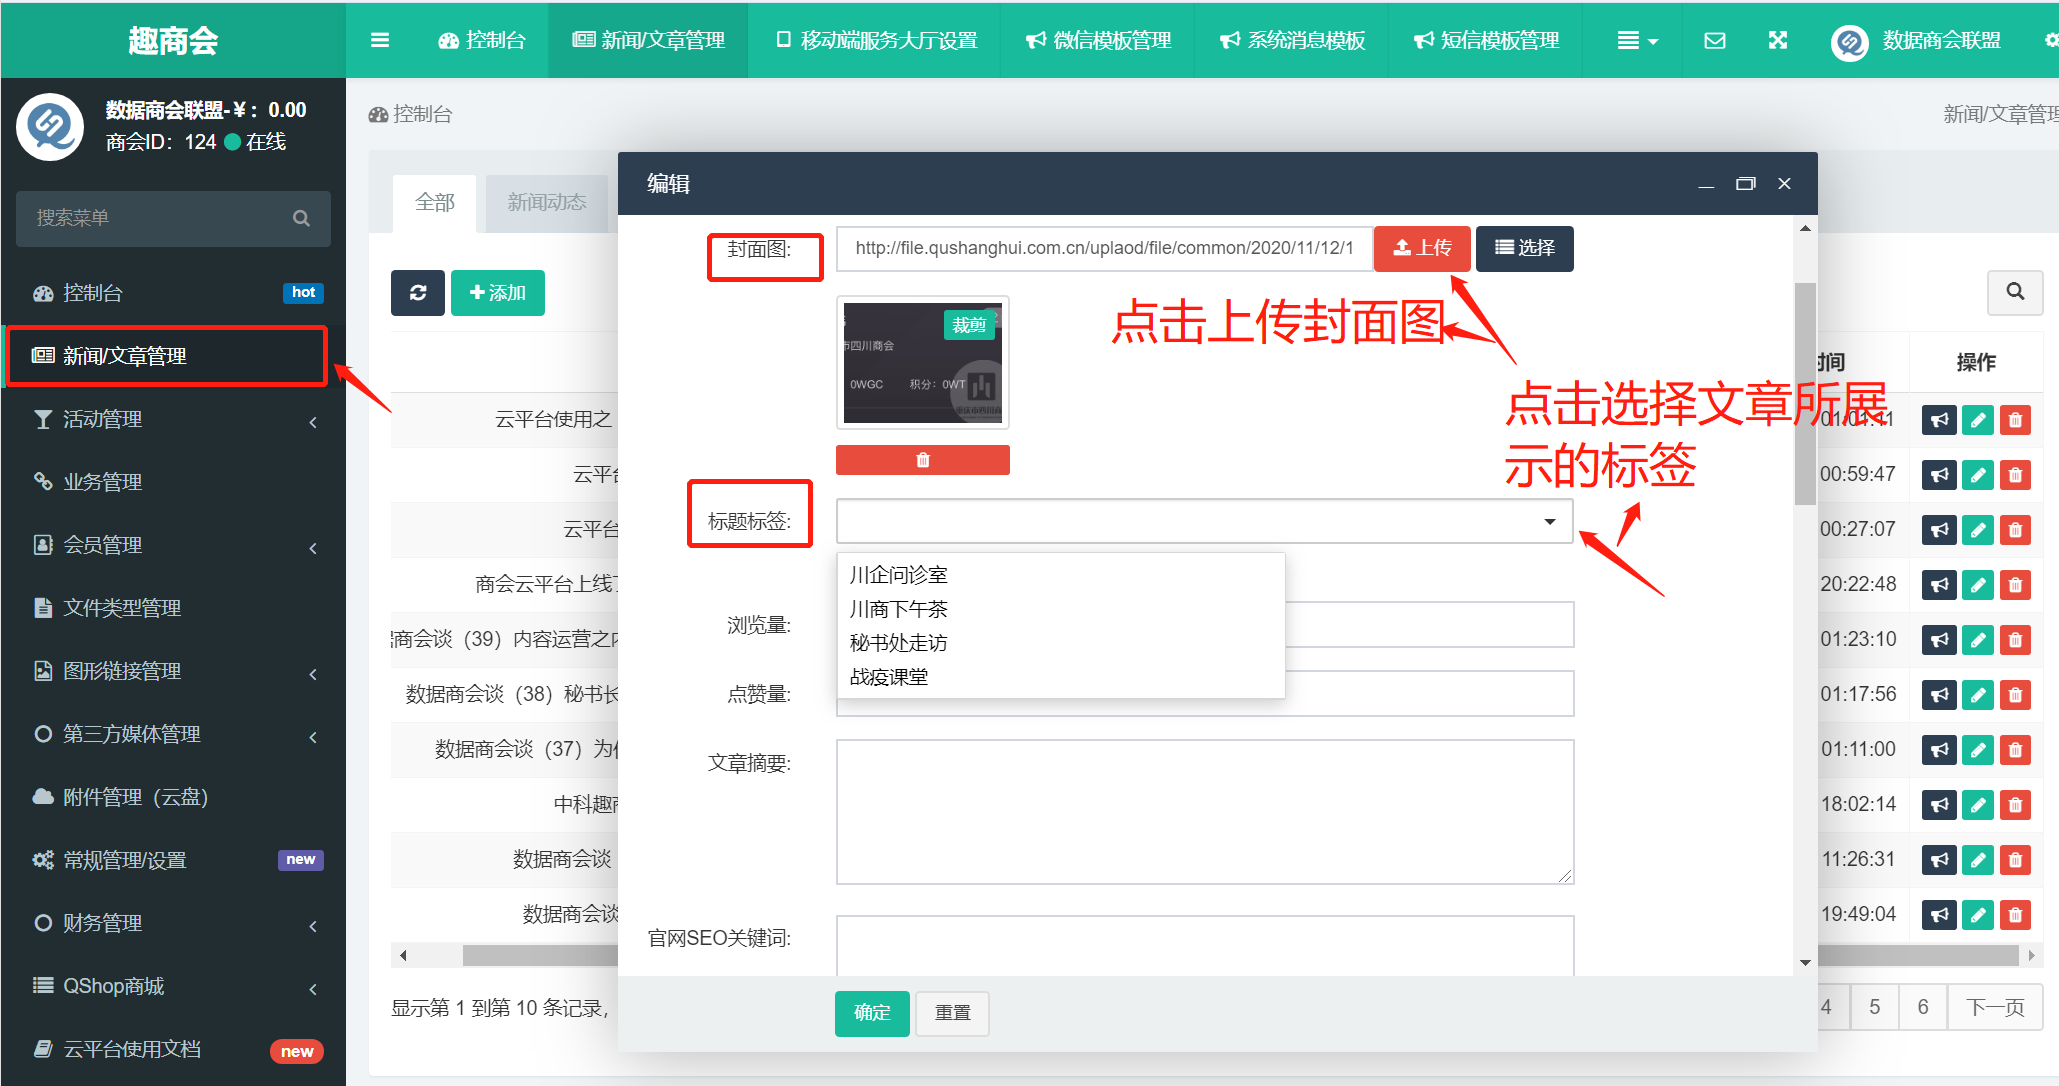This screenshot has height=1086, width=2059.
Task: Click green edit pencil icon in first row
Action: tap(1977, 420)
